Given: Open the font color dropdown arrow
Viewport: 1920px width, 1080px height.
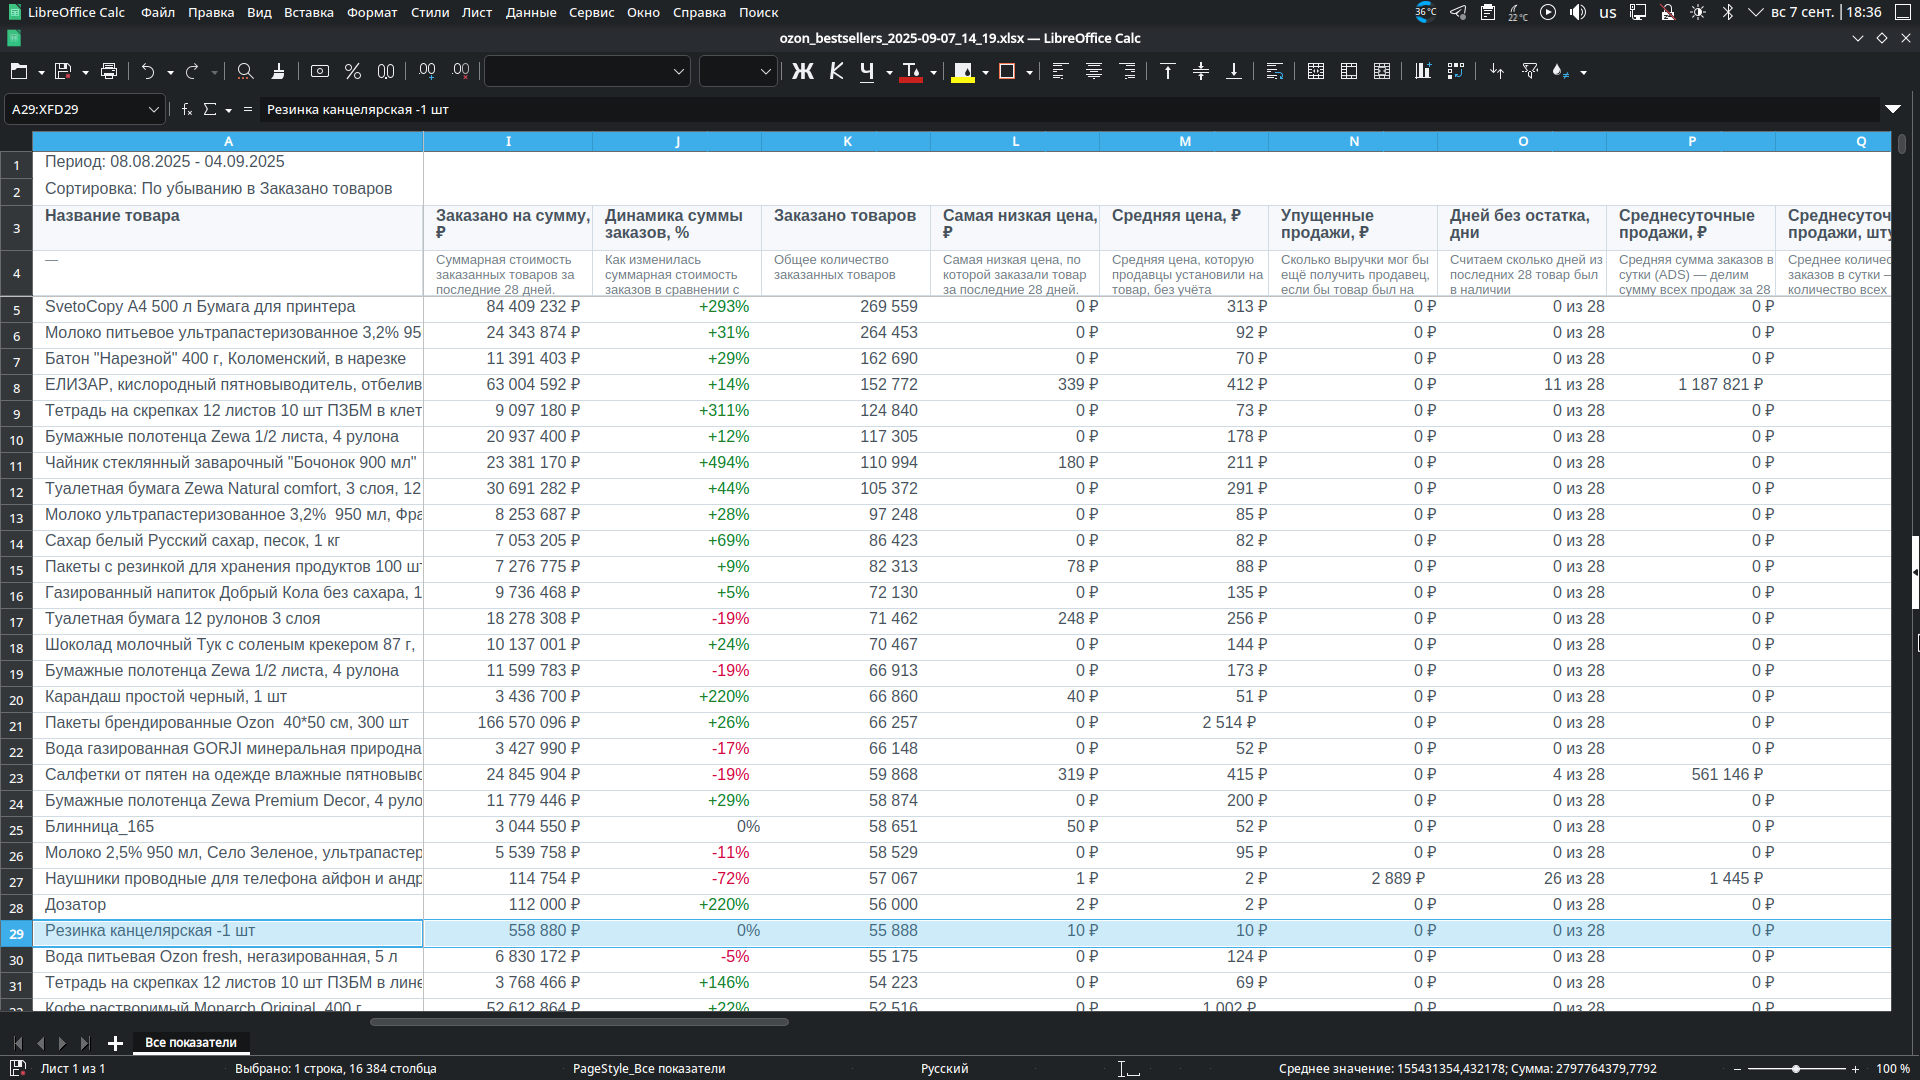Looking at the screenshot, I should pyautogui.click(x=933, y=72).
